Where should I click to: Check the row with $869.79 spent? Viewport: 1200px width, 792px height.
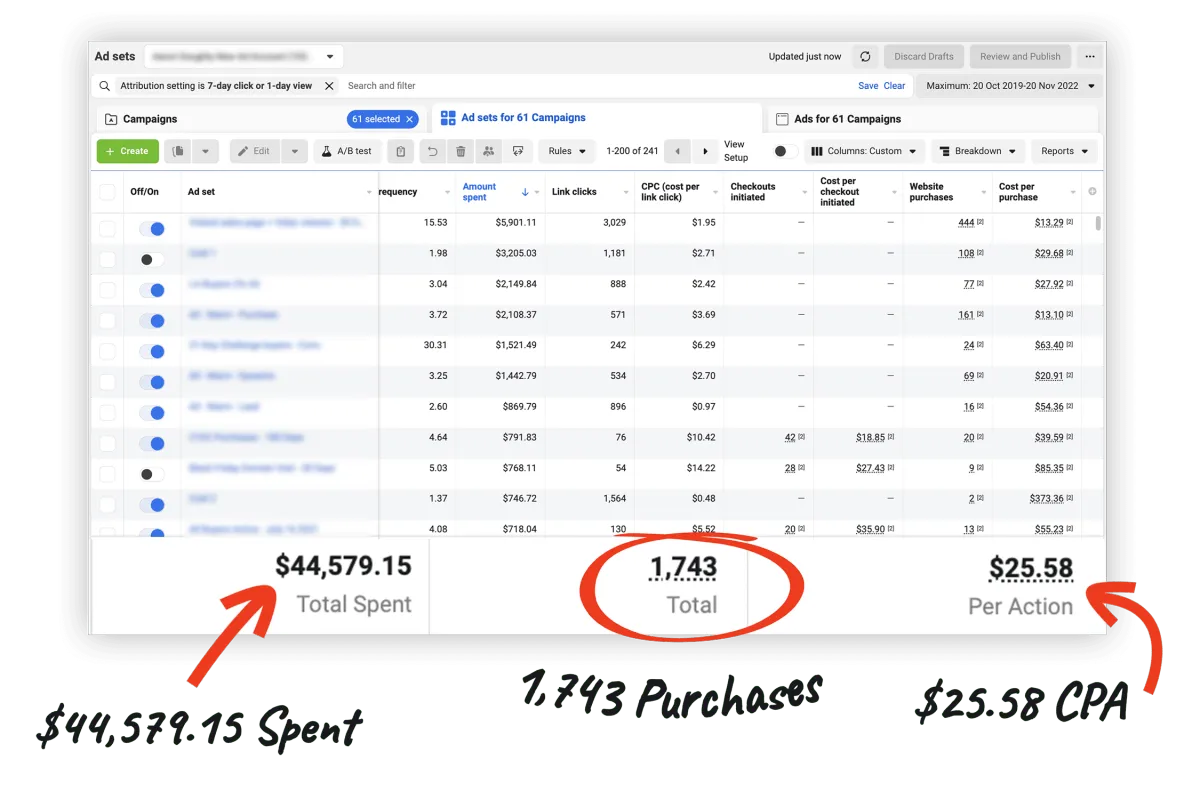tap(107, 413)
